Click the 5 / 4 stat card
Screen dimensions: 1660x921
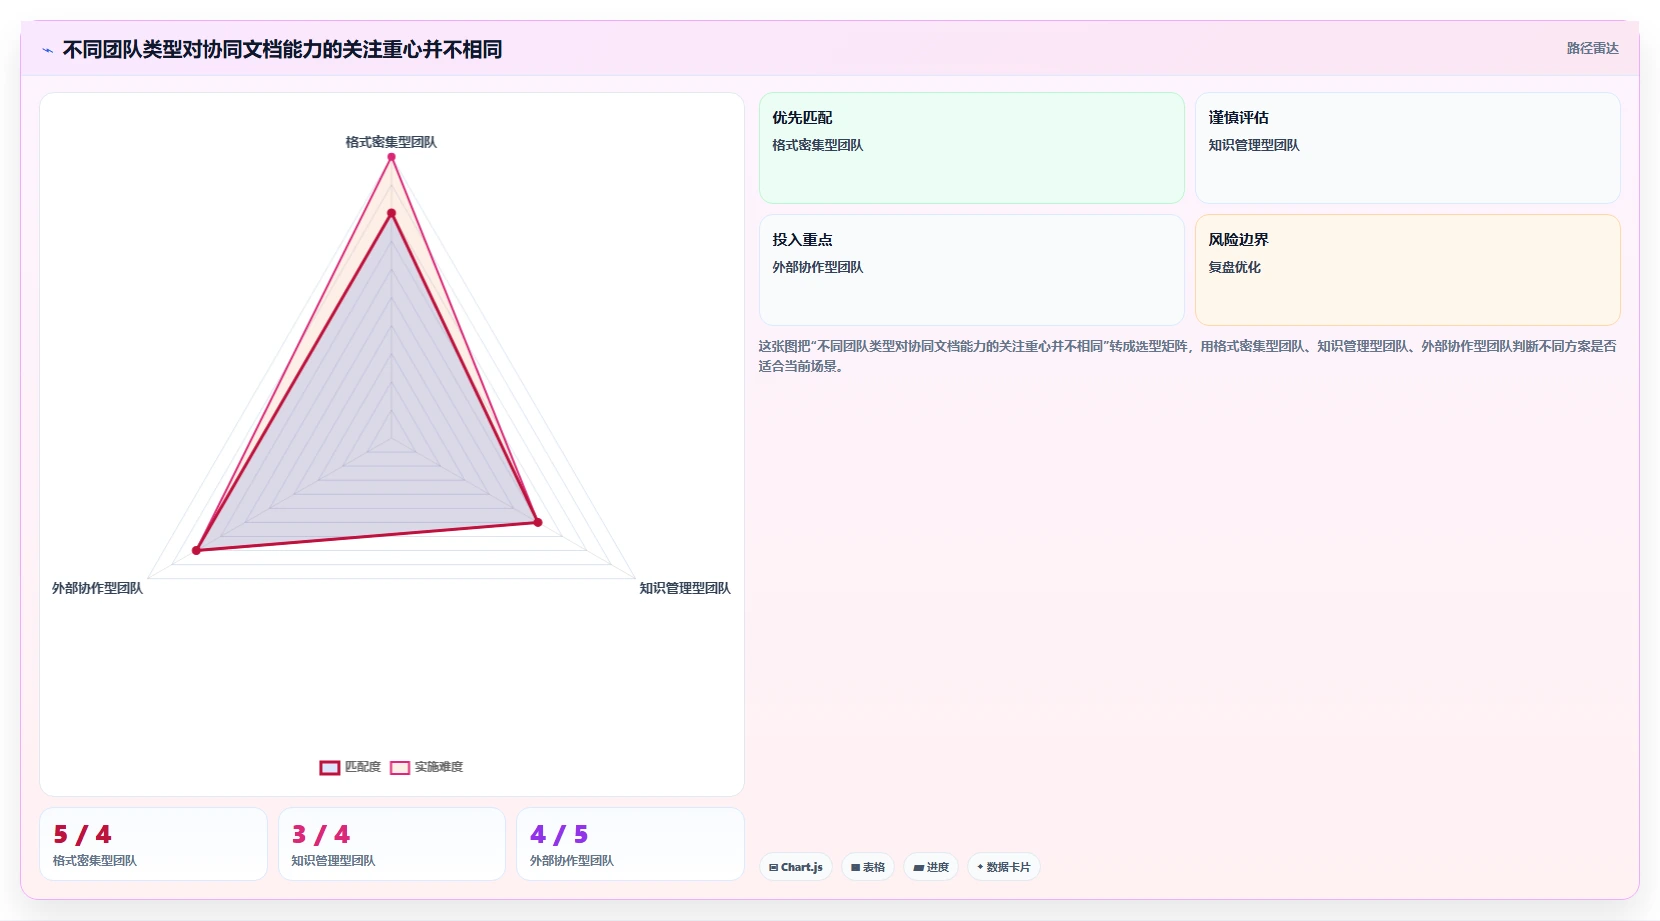[153, 844]
